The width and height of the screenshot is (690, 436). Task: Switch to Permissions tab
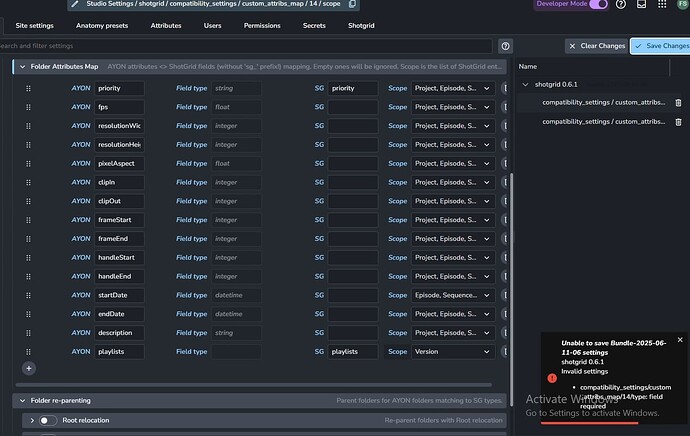(x=262, y=26)
